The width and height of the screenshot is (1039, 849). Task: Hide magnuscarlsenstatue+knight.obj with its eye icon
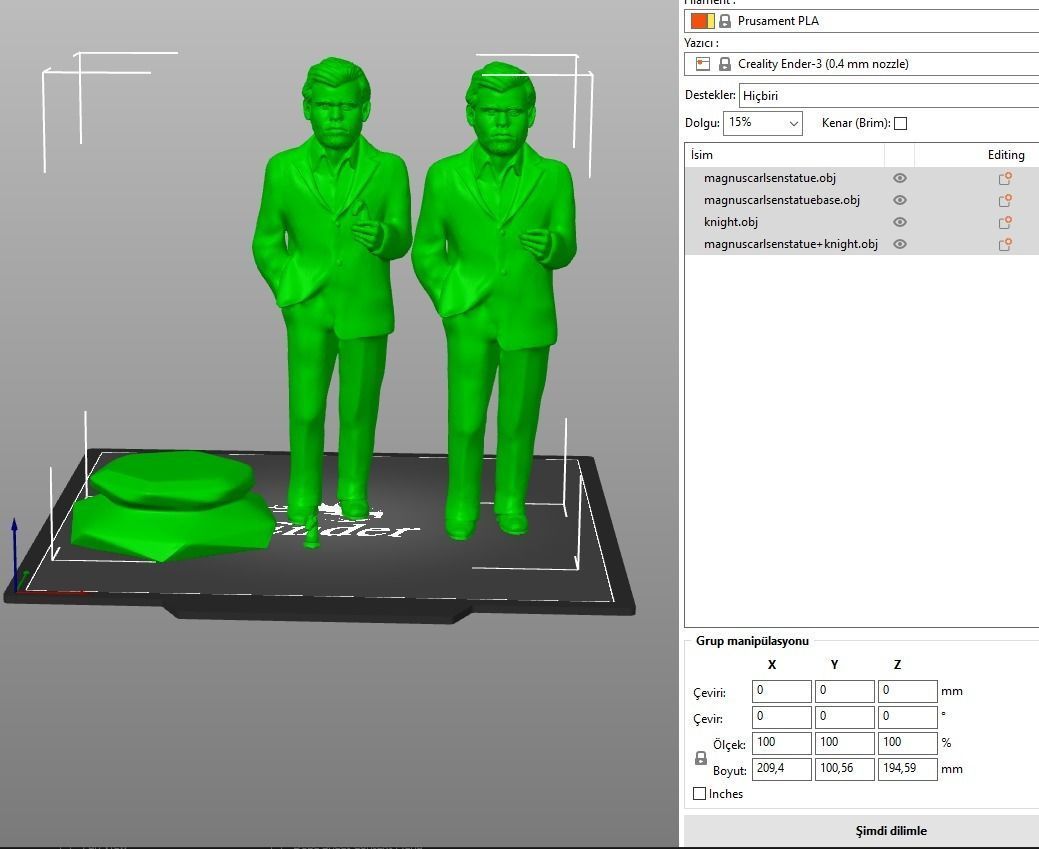pos(899,244)
